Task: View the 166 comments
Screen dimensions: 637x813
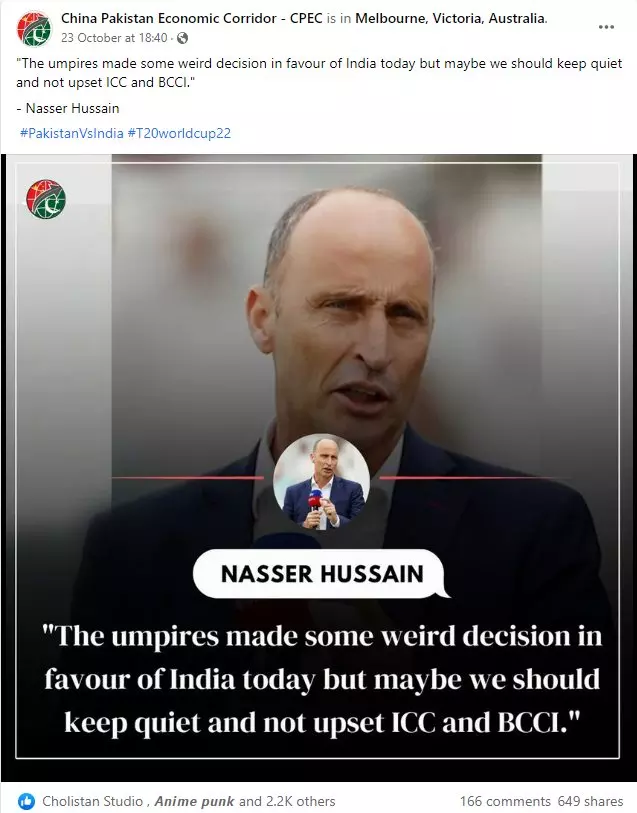Action: 505,801
